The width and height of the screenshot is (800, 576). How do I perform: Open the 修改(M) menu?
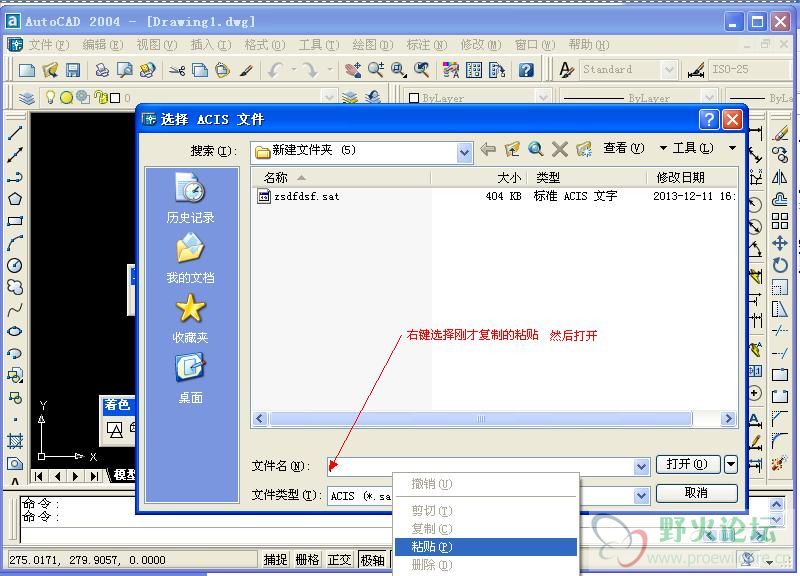click(x=481, y=45)
